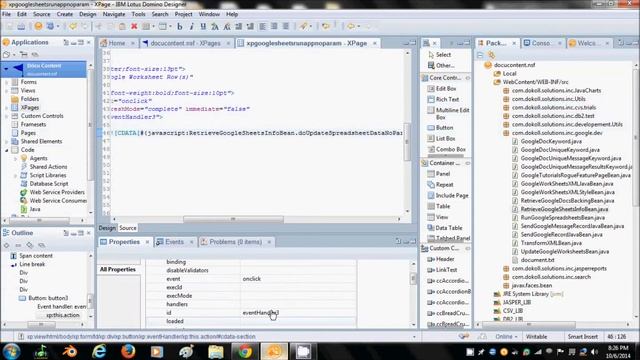
Task: Select the Edit Box control in palette
Action: coord(442,88)
